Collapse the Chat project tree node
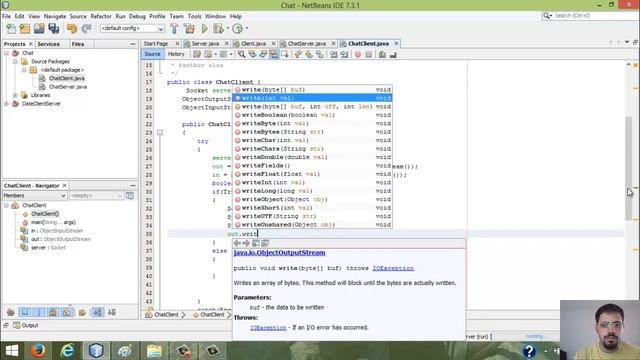The height and width of the screenshot is (360, 640). pyautogui.click(x=6, y=53)
